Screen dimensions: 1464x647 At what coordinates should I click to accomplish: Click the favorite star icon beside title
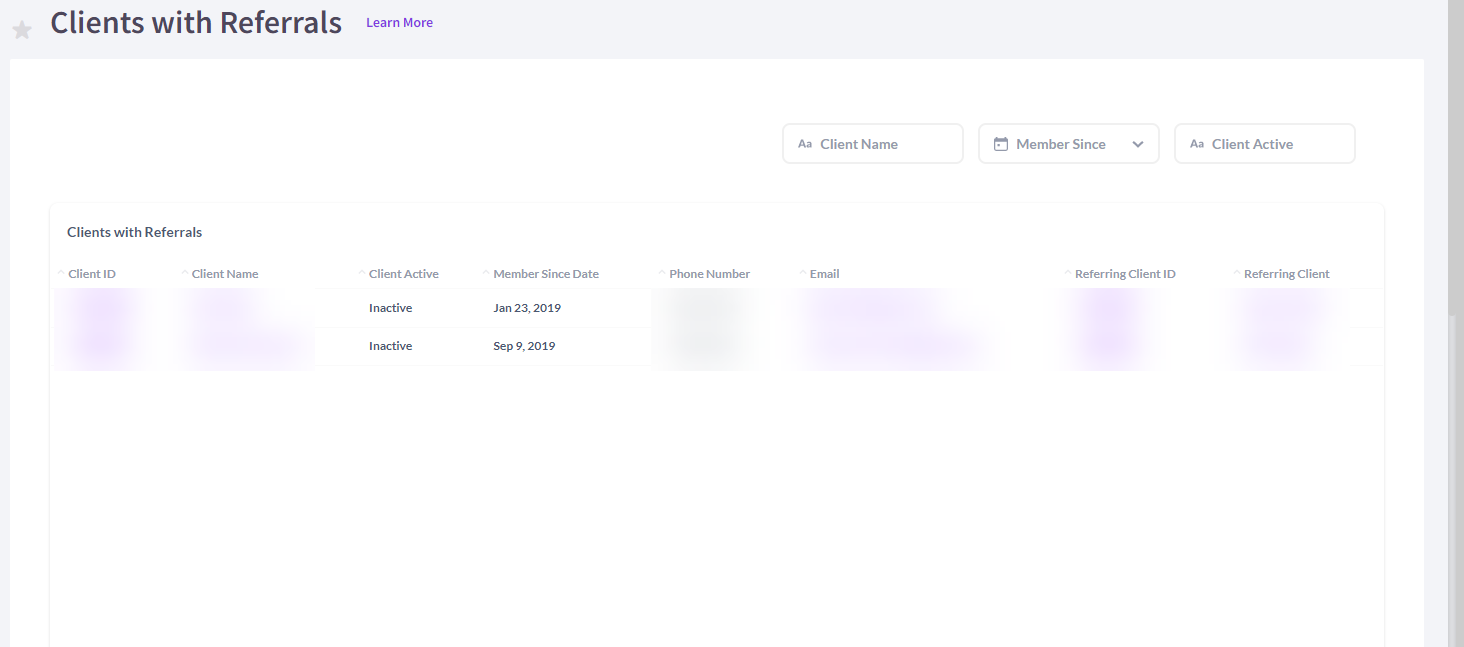pos(21,30)
